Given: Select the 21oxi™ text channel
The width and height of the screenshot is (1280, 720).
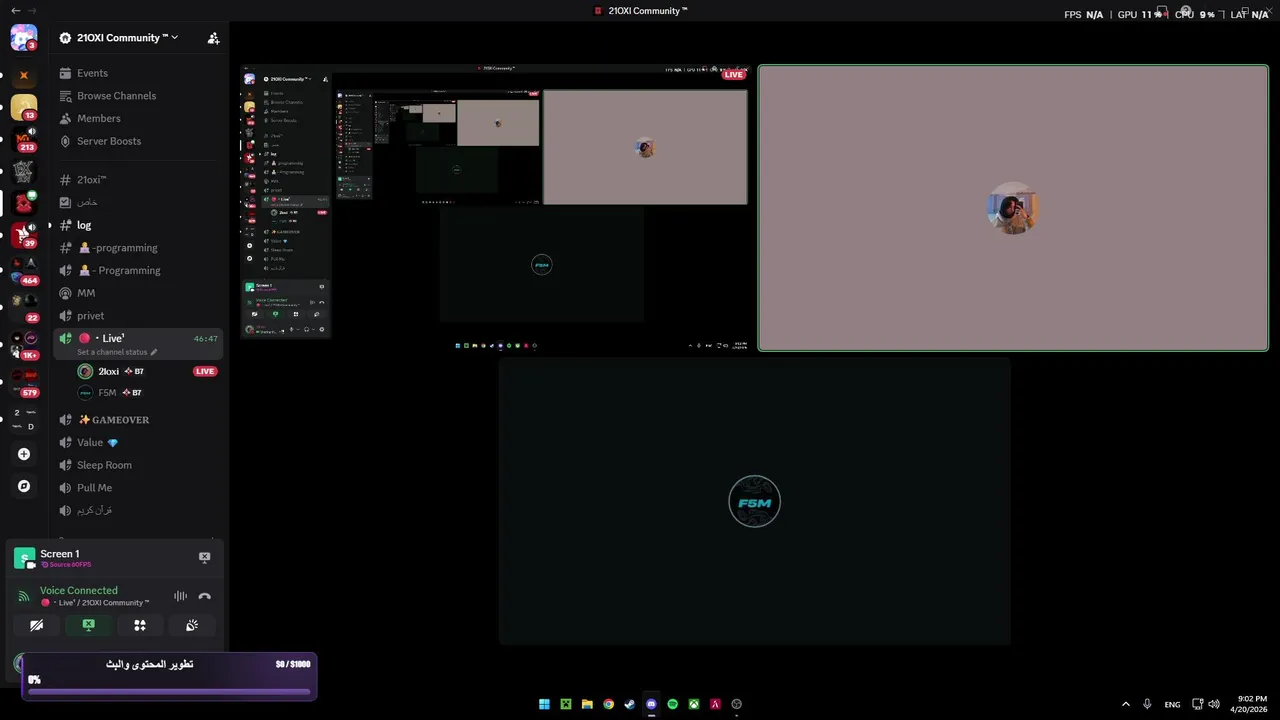Looking at the screenshot, I should coord(138,180).
